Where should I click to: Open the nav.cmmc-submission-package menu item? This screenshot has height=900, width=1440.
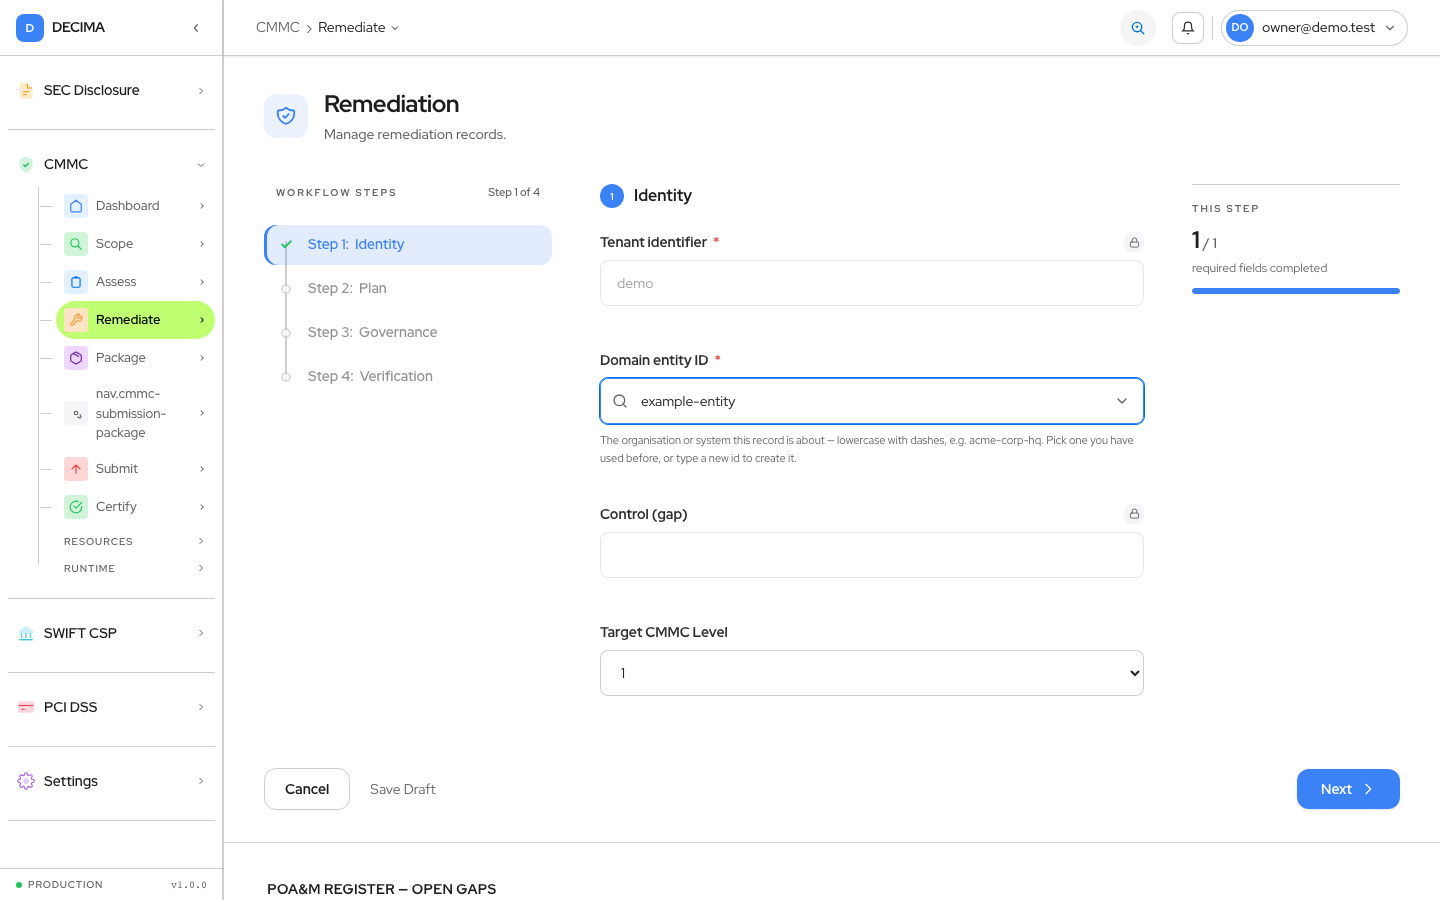pos(135,413)
